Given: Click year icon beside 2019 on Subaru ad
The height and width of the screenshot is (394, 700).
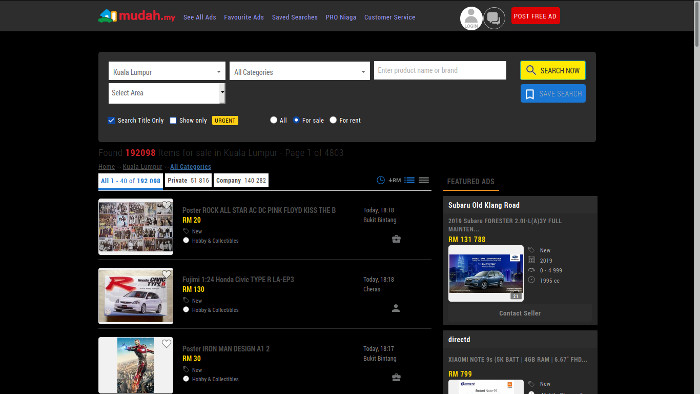Looking at the screenshot, I should click(x=531, y=260).
